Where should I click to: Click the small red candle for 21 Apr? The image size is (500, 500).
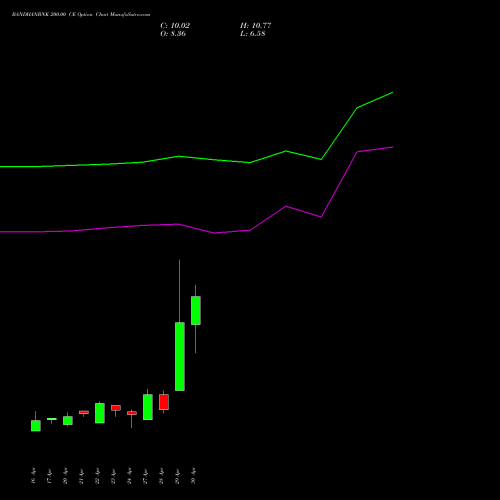(84, 412)
